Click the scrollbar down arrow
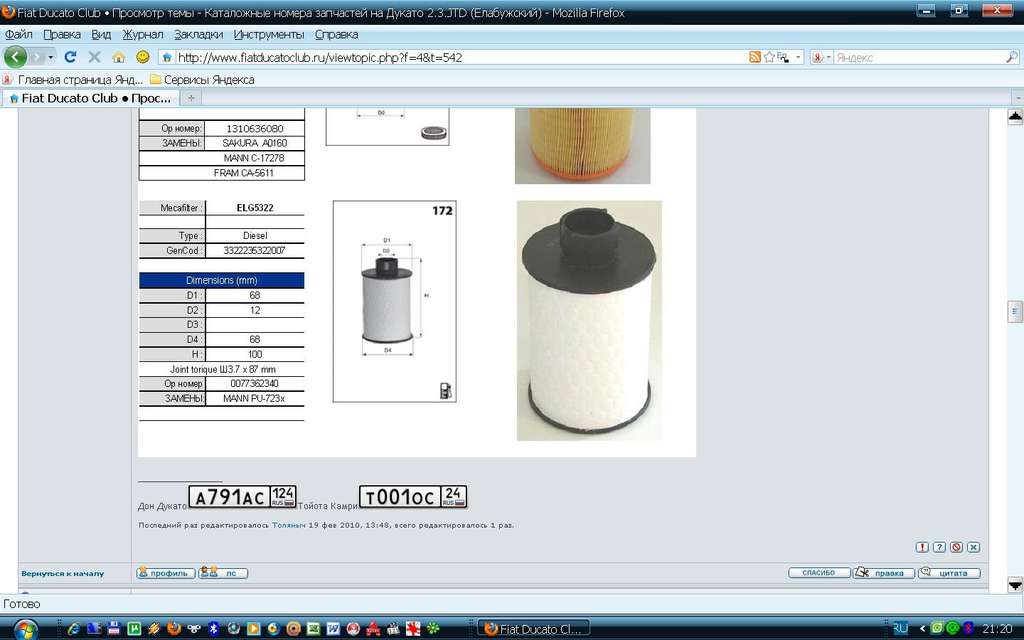The width and height of the screenshot is (1024, 640). pyautogui.click(x=1015, y=585)
